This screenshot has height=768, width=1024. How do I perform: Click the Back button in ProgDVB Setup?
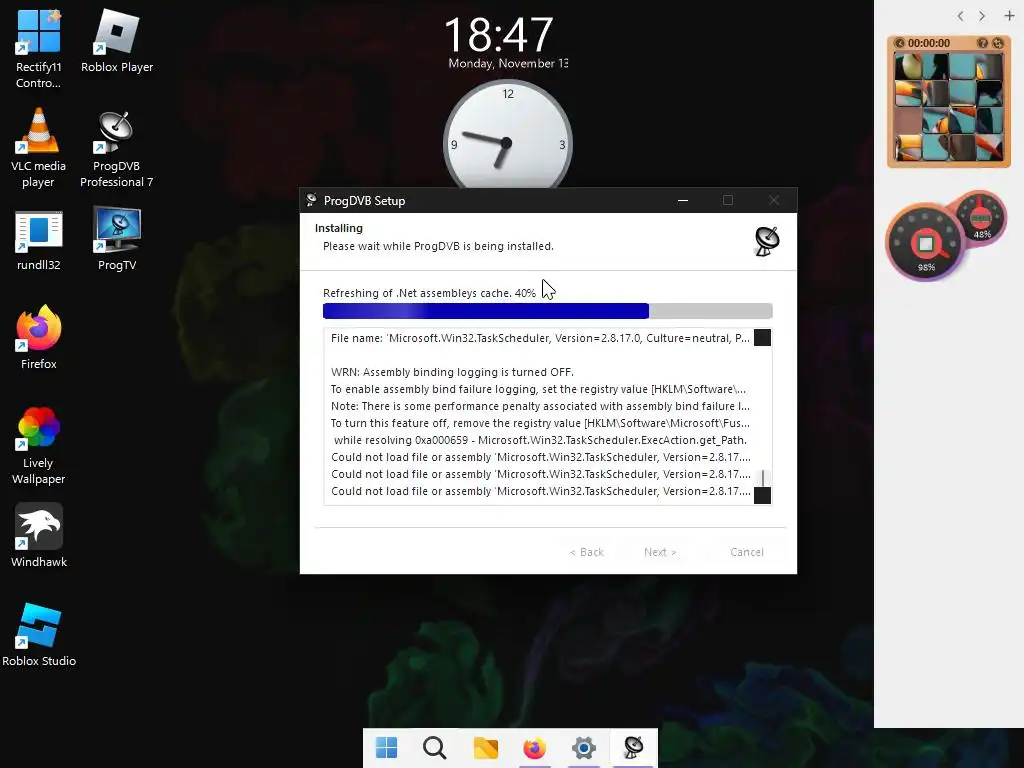pyautogui.click(x=586, y=552)
